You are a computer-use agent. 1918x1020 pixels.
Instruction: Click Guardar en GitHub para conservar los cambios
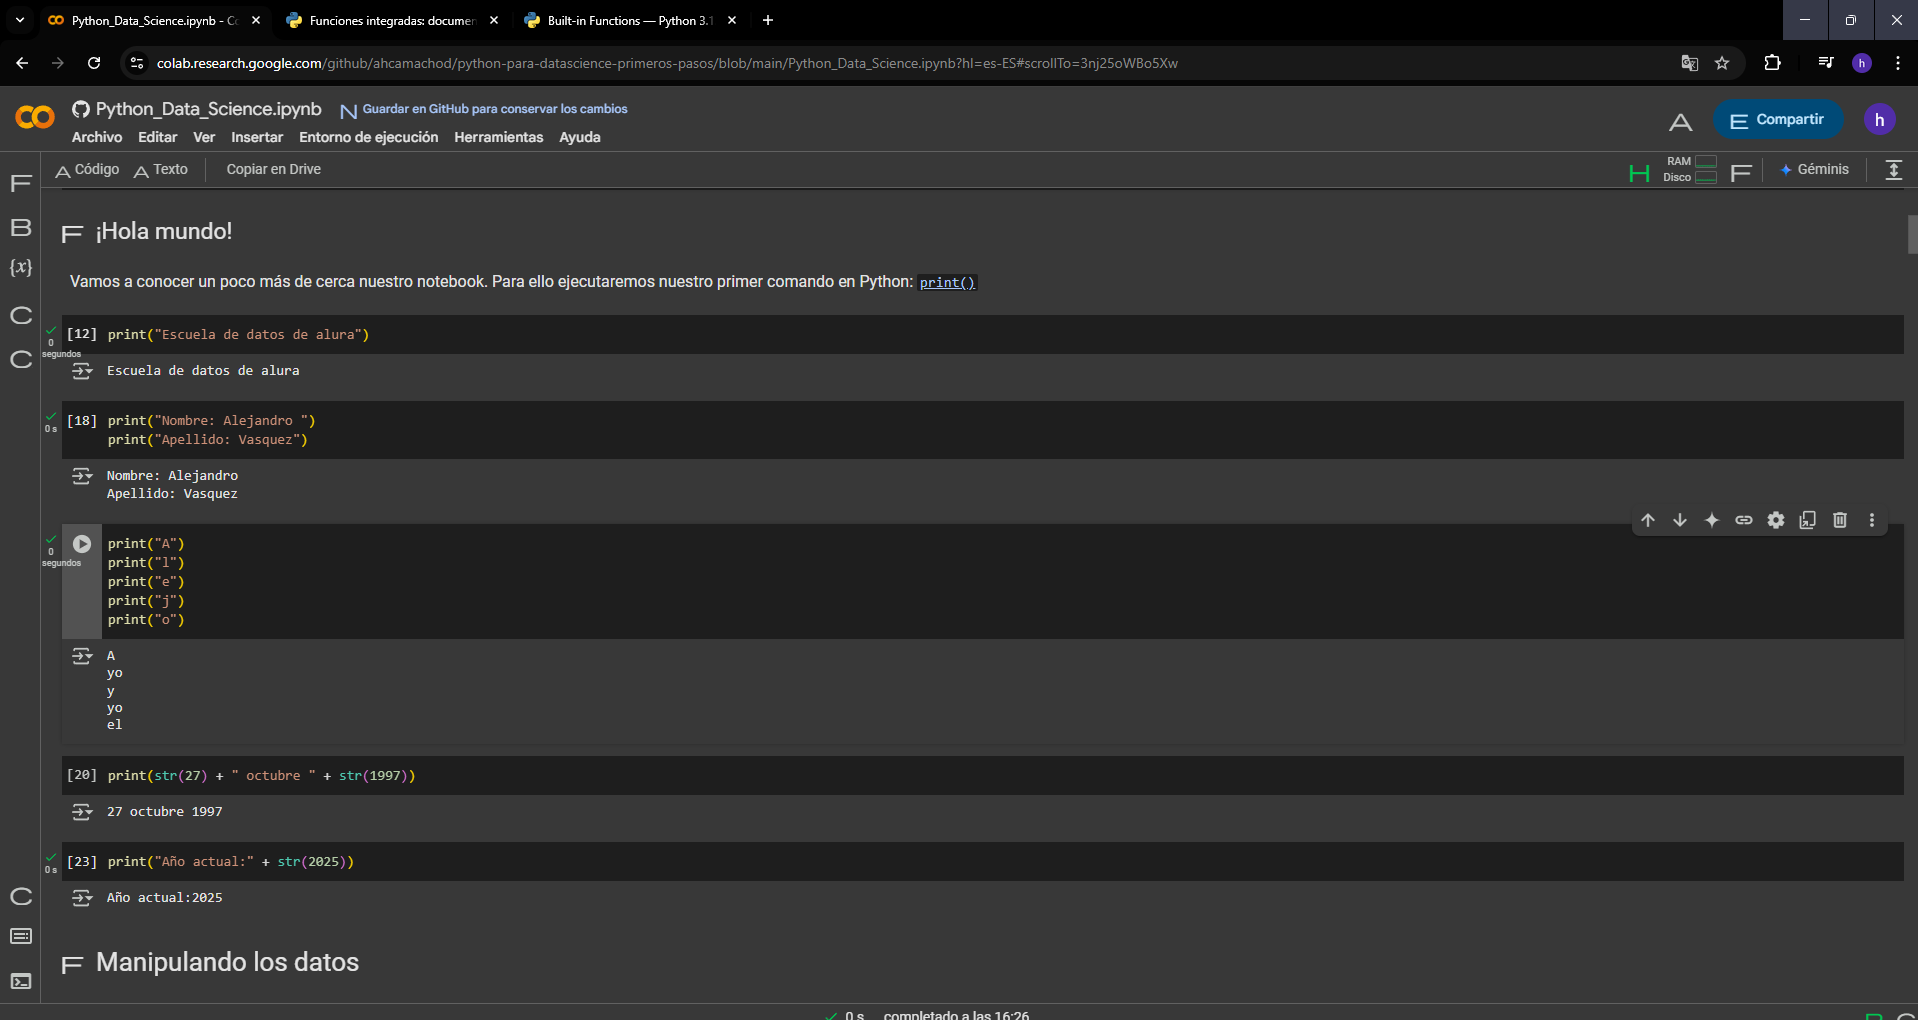click(484, 109)
